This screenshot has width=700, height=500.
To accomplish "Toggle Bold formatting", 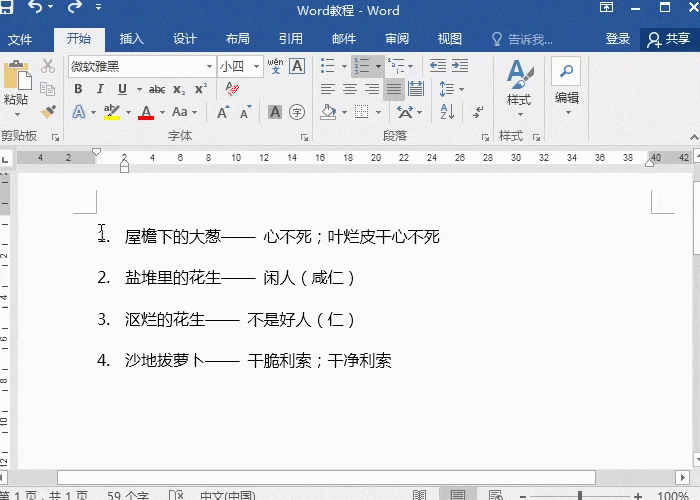I will 78,89.
